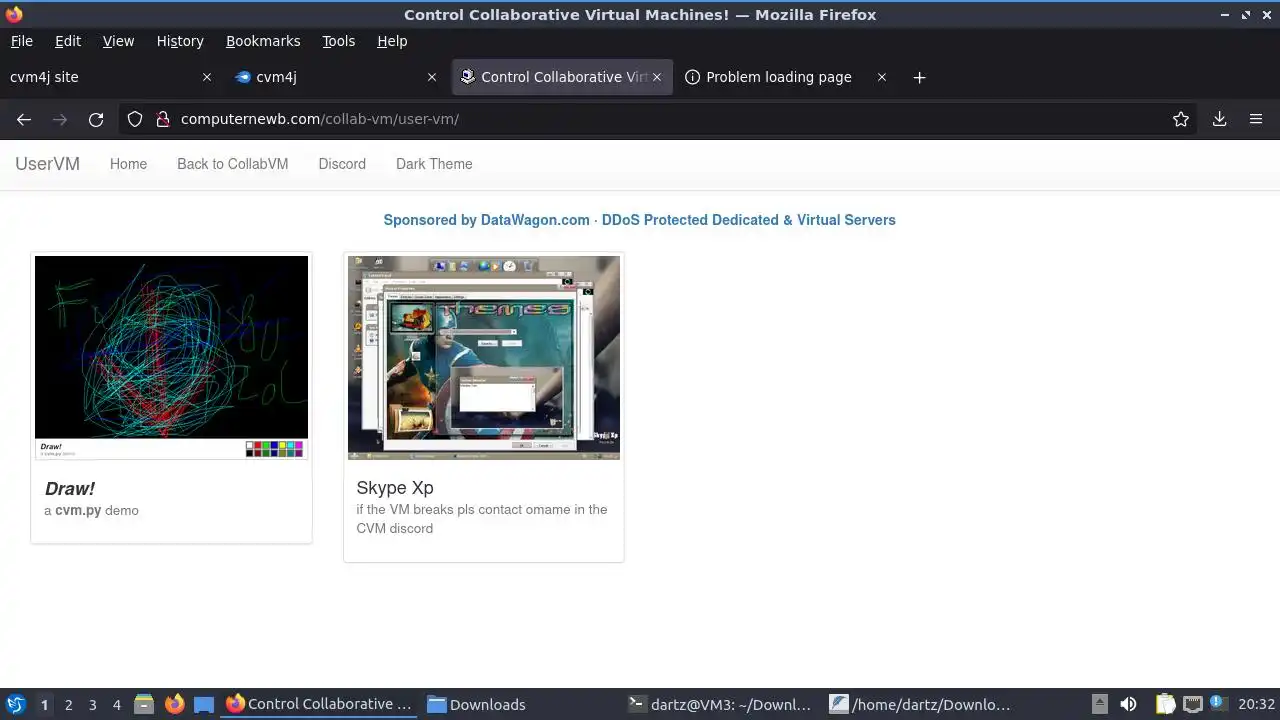Switch to workspace 2
The height and width of the screenshot is (720, 1280).
(68, 705)
